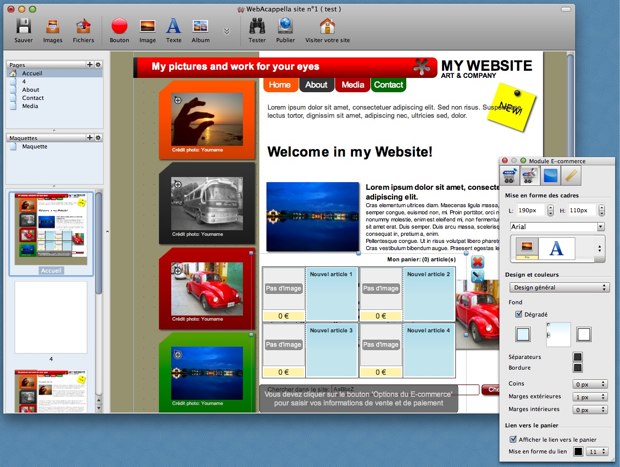Image resolution: width=620 pixels, height=467 pixels.
Task: Click the Mon panier: (0) article(s) link
Action: [x=421, y=259]
